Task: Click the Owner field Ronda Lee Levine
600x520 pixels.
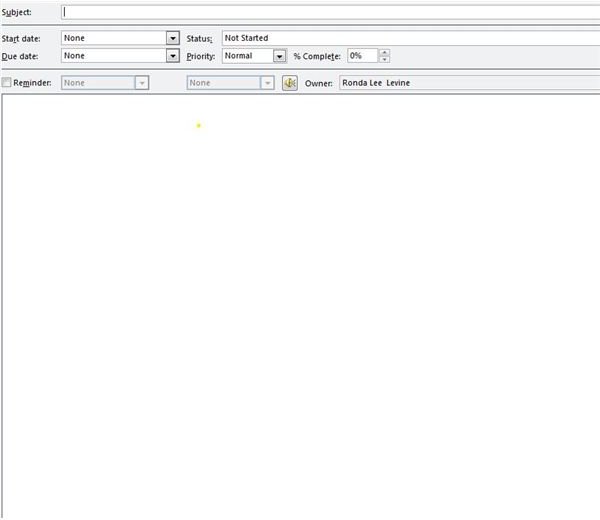Action: click(470, 83)
